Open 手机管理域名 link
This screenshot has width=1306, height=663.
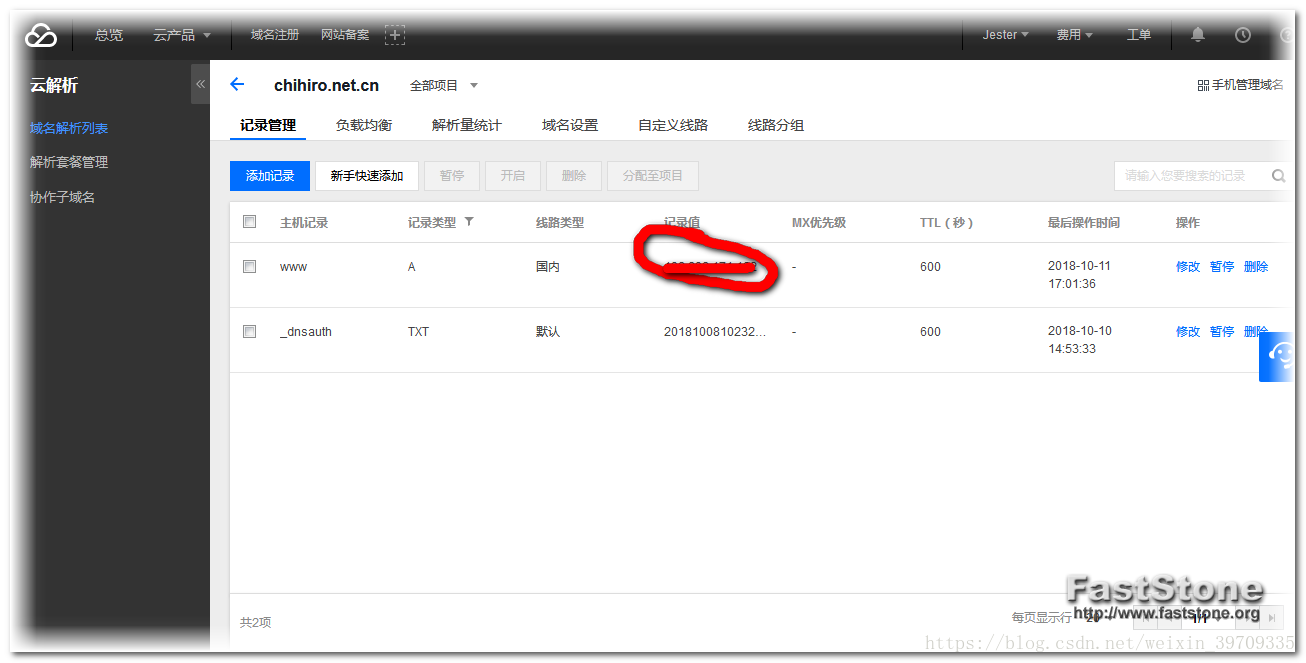[1247, 86]
